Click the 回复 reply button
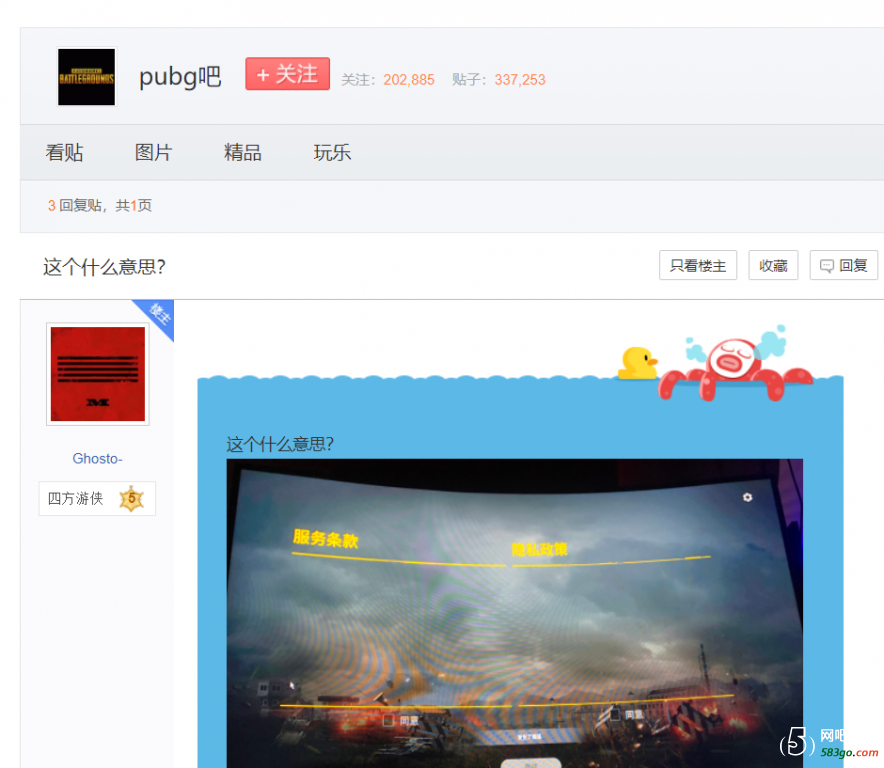 (843, 265)
